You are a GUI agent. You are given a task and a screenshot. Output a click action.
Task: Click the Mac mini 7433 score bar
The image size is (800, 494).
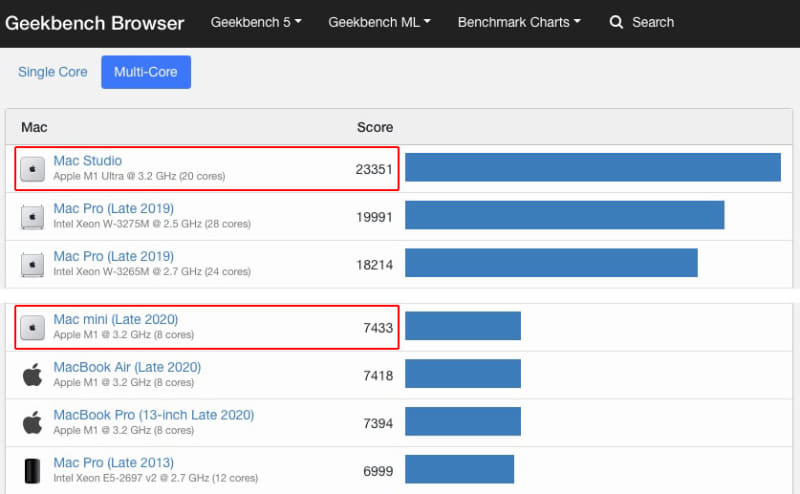463,326
